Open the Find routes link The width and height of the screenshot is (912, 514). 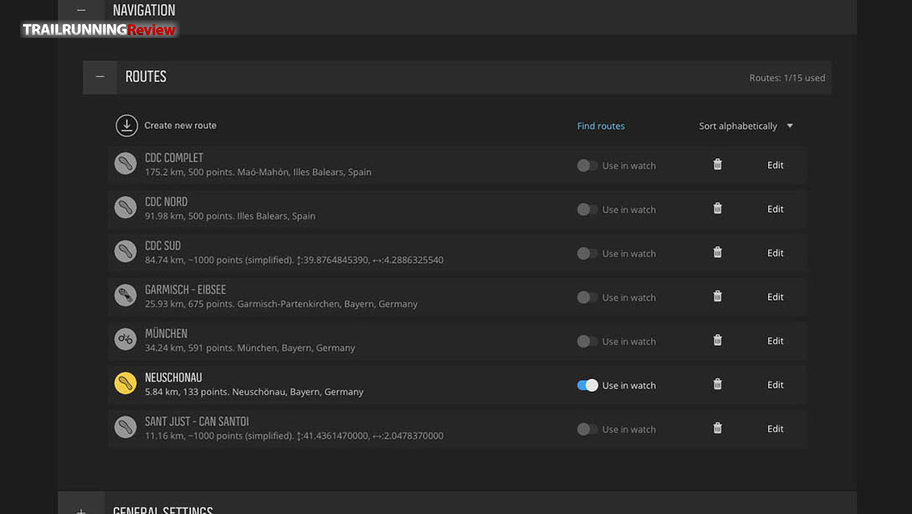[x=601, y=126]
